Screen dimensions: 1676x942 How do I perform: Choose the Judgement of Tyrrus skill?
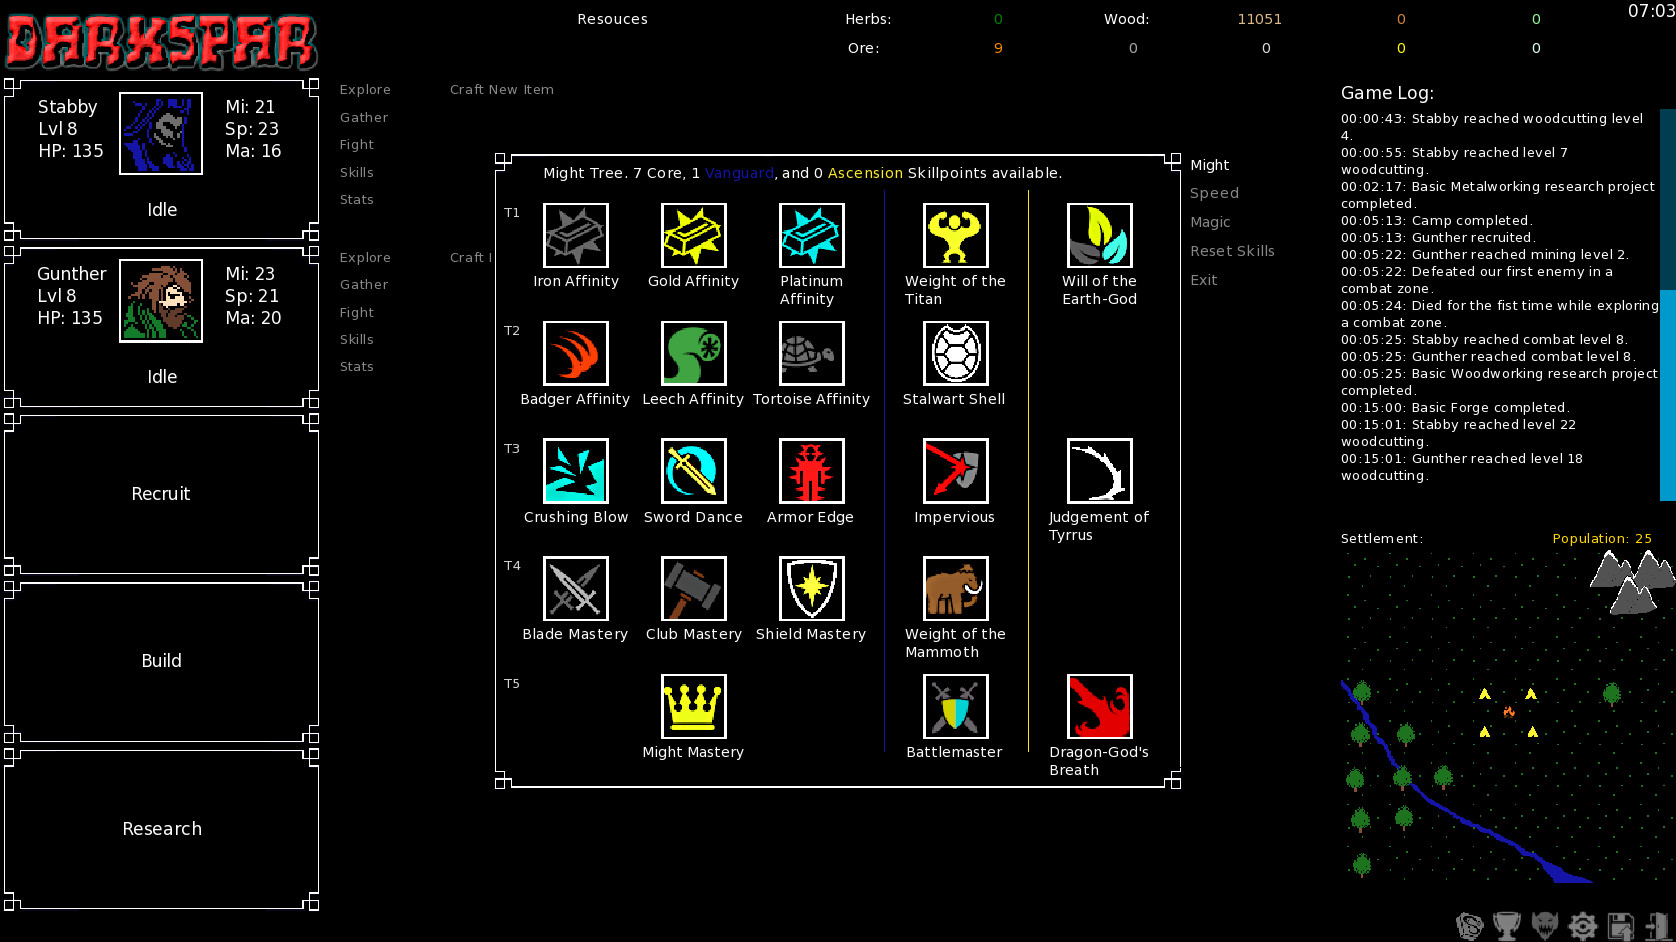coord(1099,471)
